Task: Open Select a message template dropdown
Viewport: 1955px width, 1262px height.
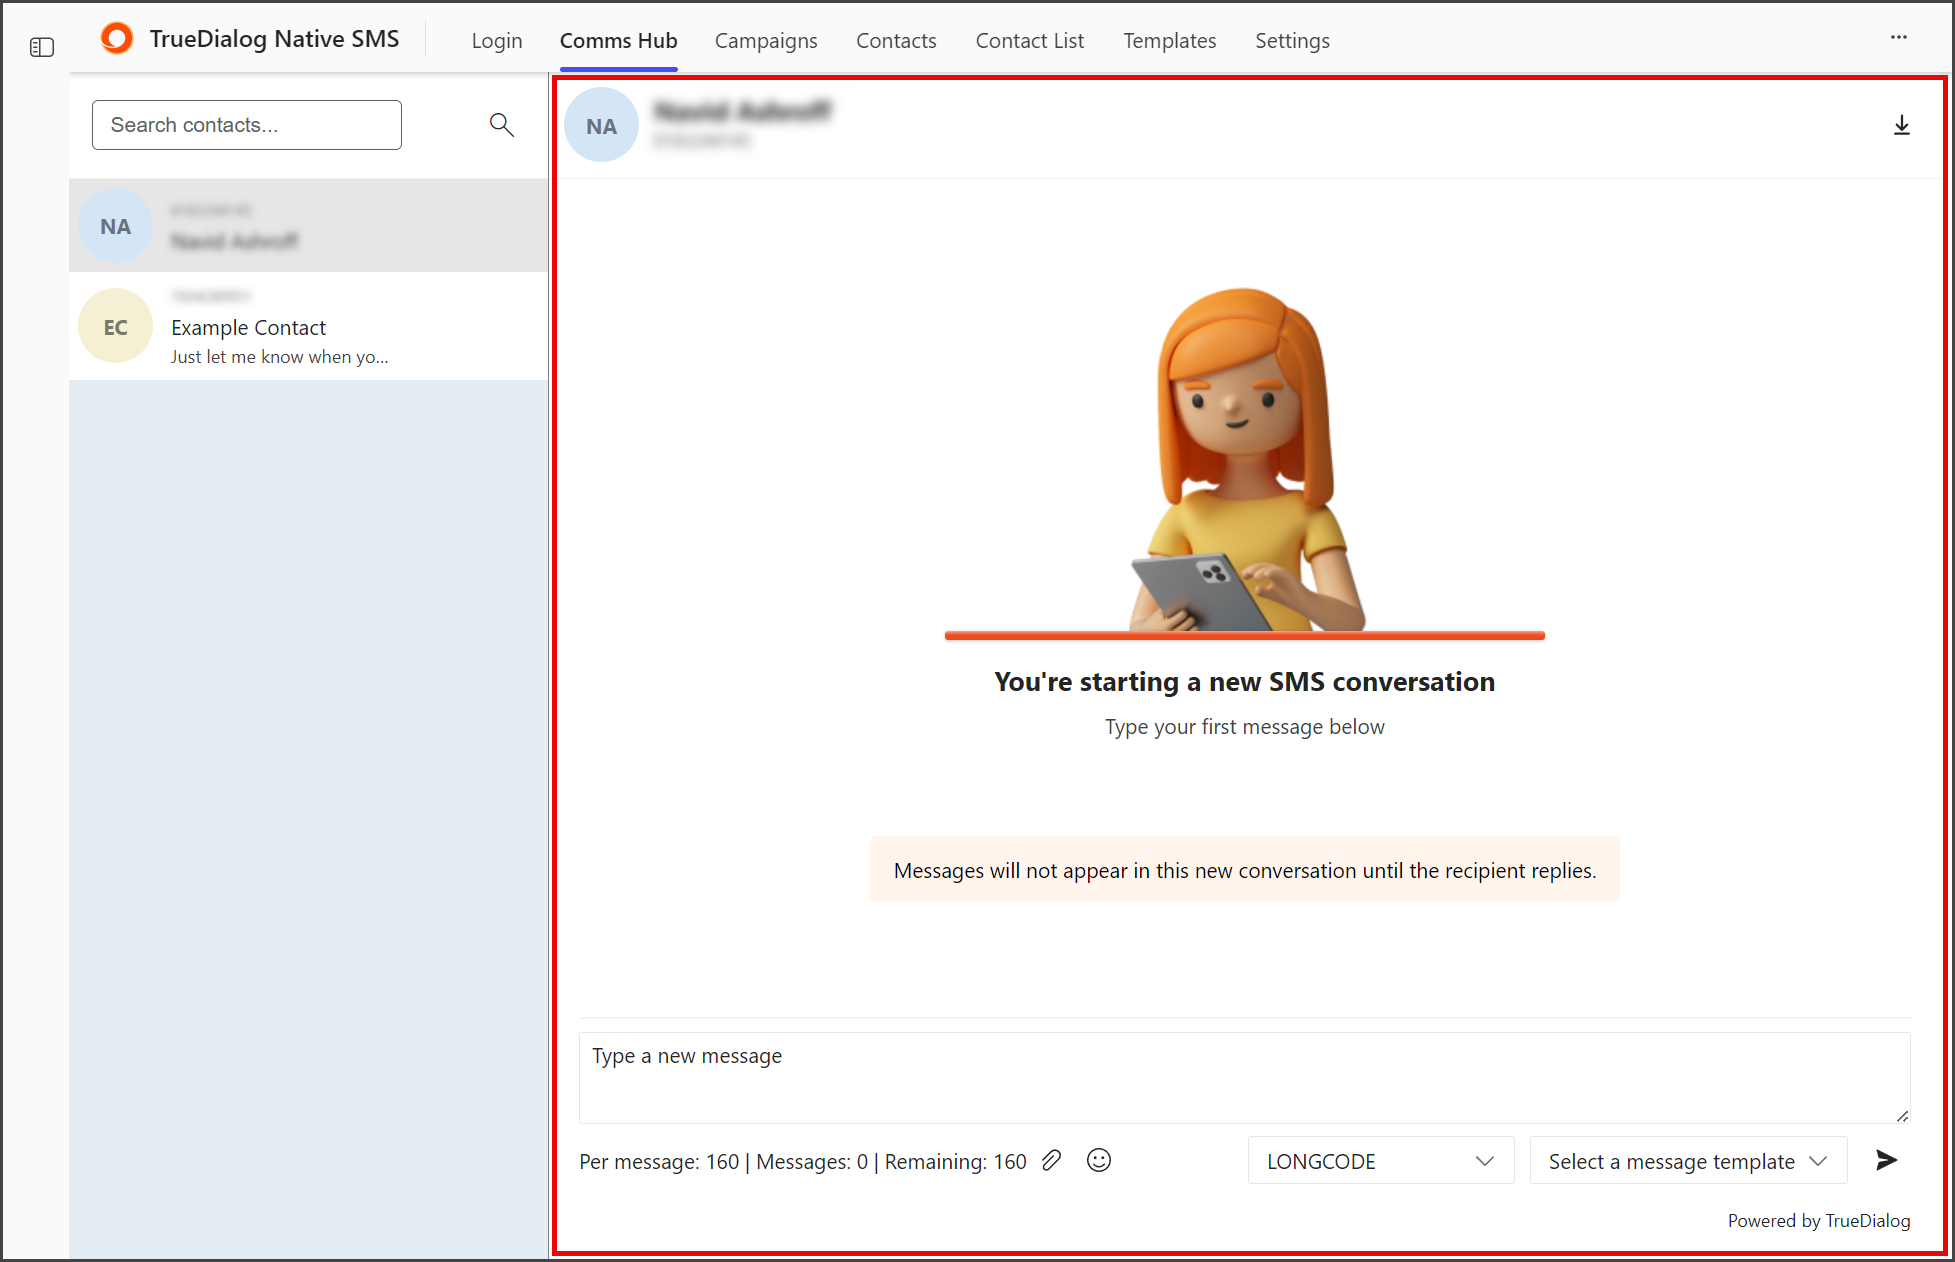Action: click(1688, 1160)
